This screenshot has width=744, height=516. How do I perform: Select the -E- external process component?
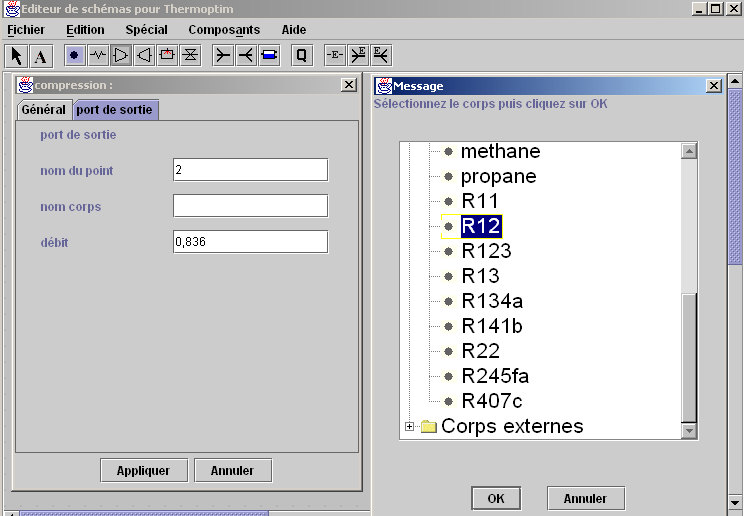tap(335, 56)
